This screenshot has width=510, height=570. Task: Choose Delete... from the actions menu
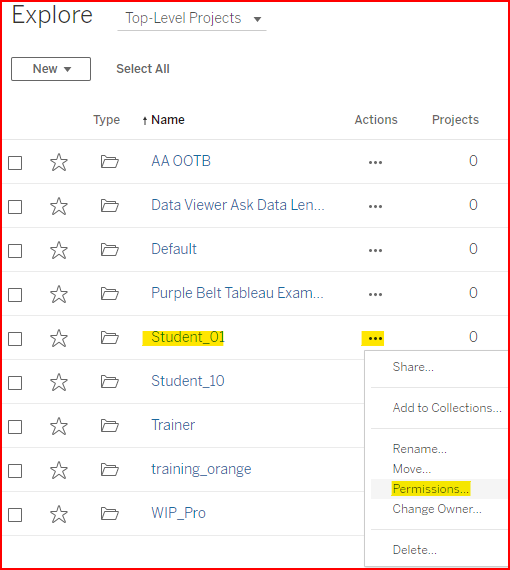click(414, 550)
